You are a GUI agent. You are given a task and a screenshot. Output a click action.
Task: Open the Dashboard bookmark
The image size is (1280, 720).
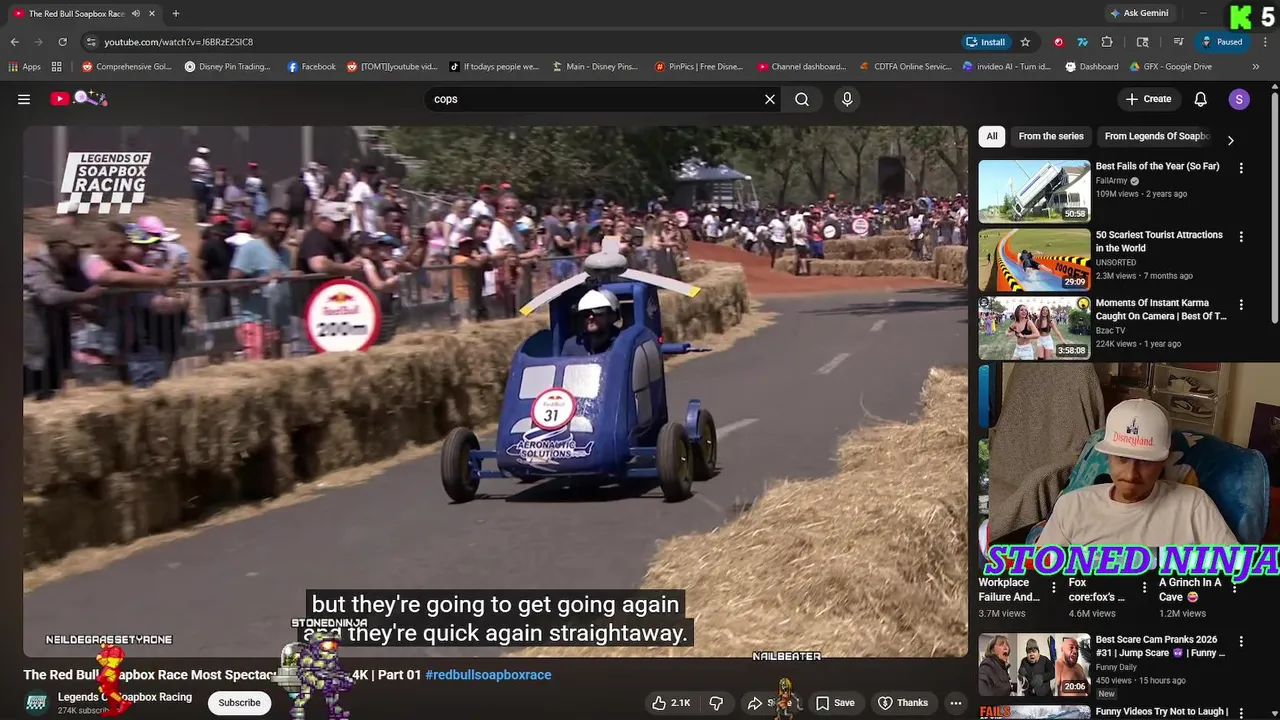(x=1092, y=67)
